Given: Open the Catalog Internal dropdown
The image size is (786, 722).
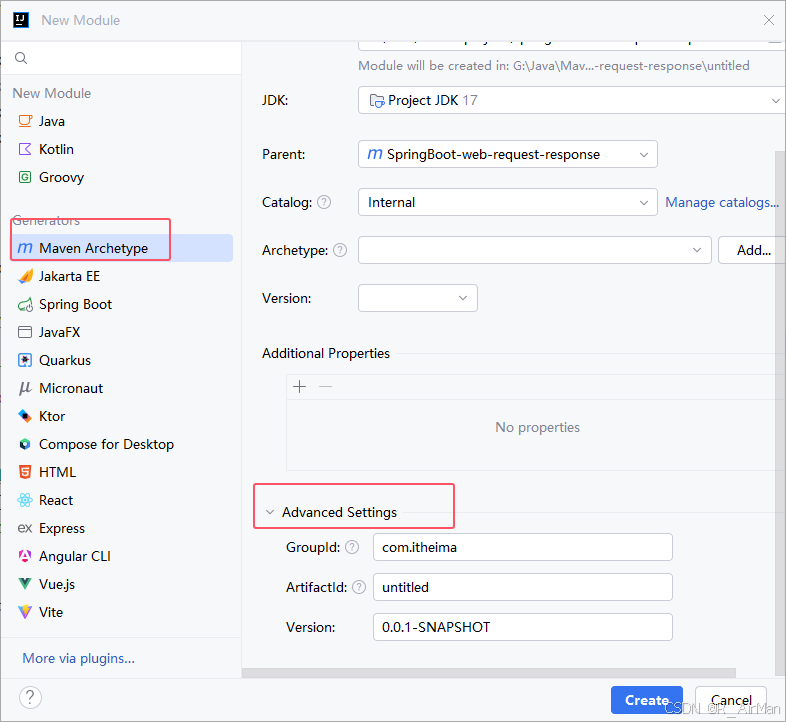Looking at the screenshot, I should [x=507, y=203].
